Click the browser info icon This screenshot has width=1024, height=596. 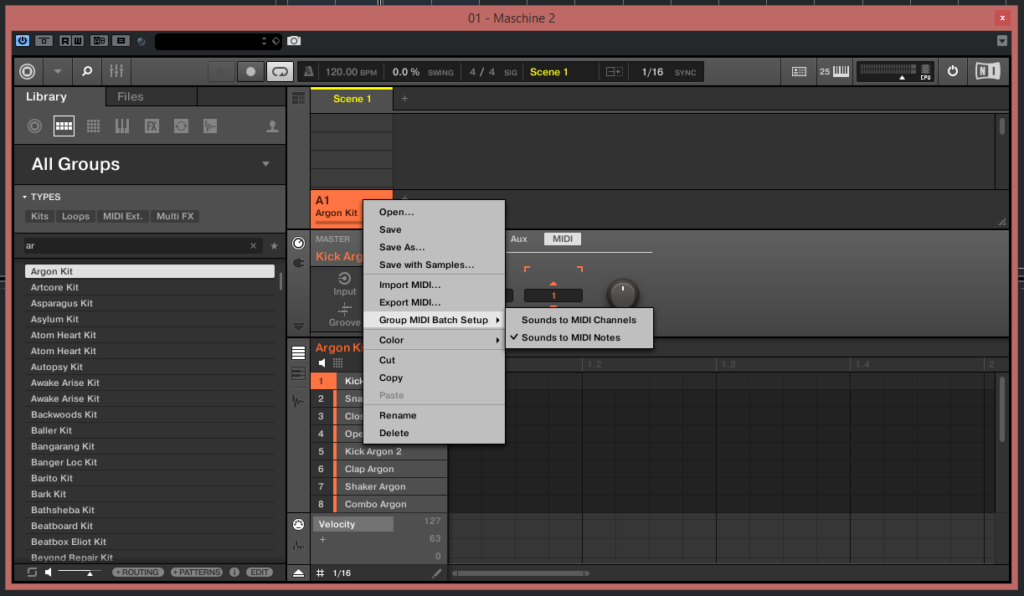pos(234,572)
